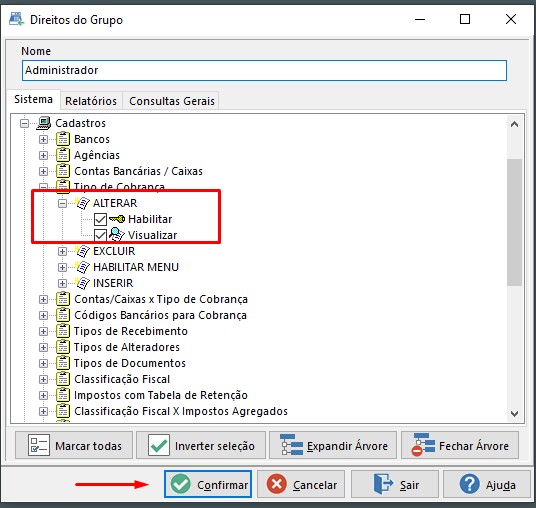Screen dimensions: 536x508
Task: Click the Direitos do Grupo window icon
Action: click(x=16, y=19)
